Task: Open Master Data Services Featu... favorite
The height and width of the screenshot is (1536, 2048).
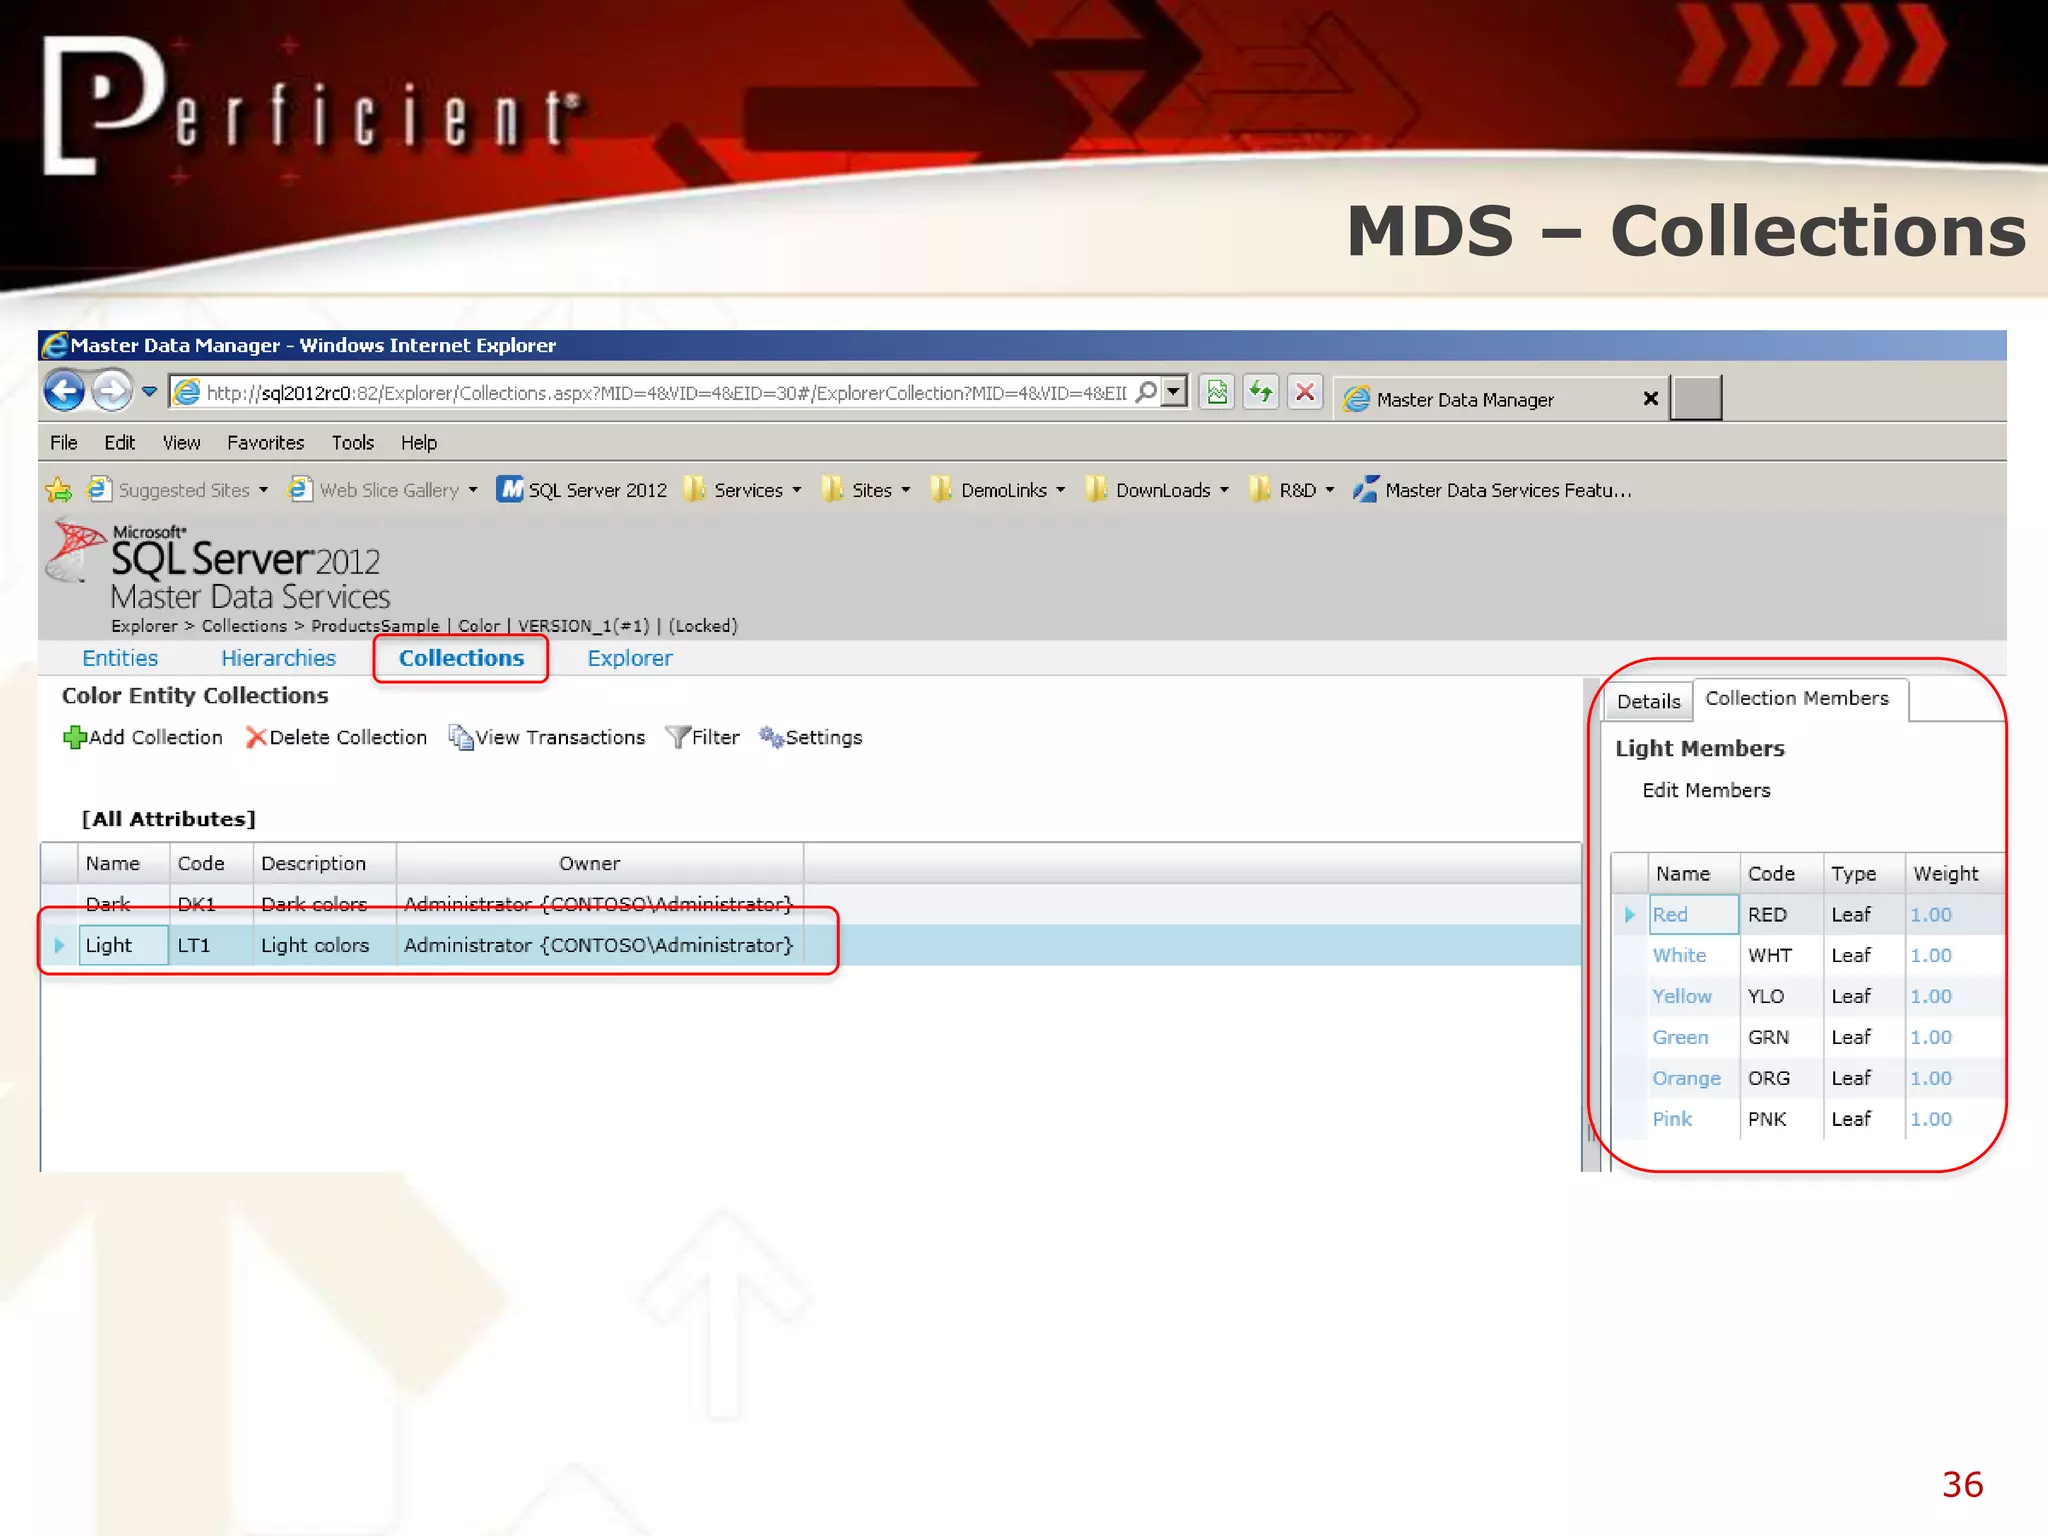Action: point(1492,490)
